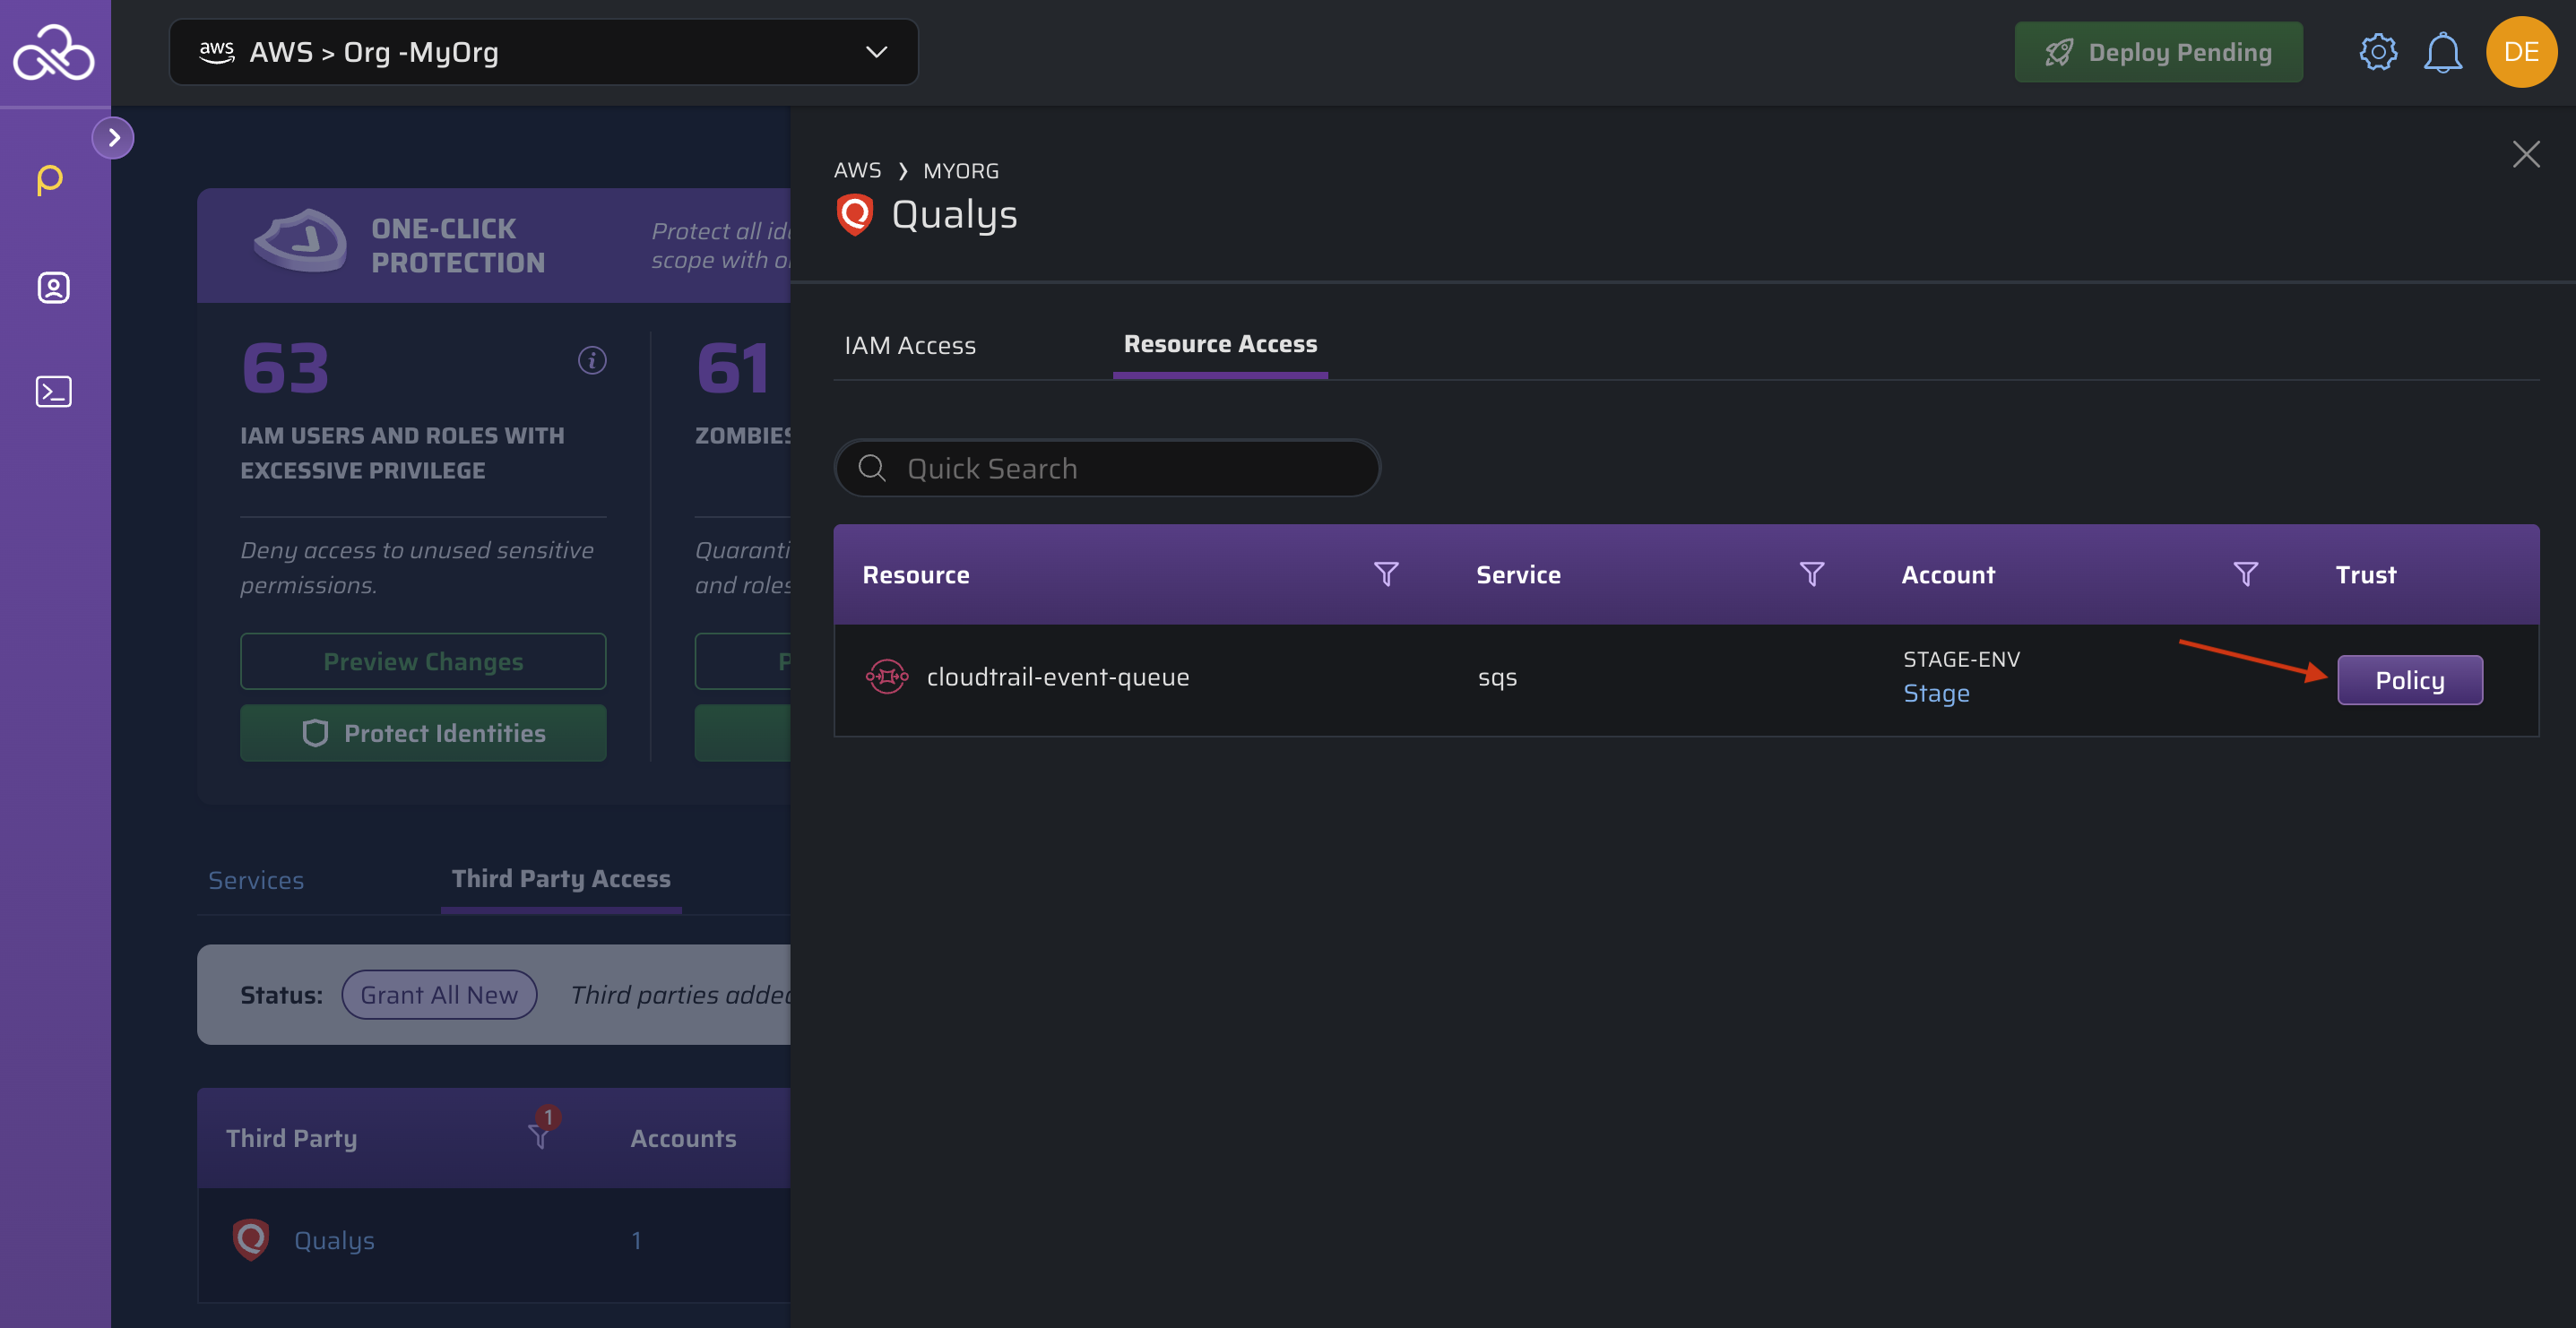Open the notifications bell icon
This screenshot has height=1328, width=2576.
2442,52
